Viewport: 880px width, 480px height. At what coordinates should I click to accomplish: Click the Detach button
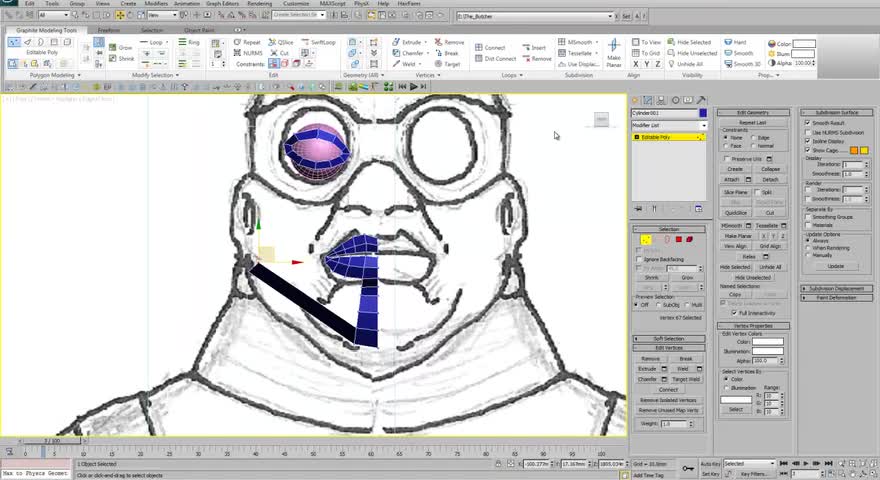point(770,180)
